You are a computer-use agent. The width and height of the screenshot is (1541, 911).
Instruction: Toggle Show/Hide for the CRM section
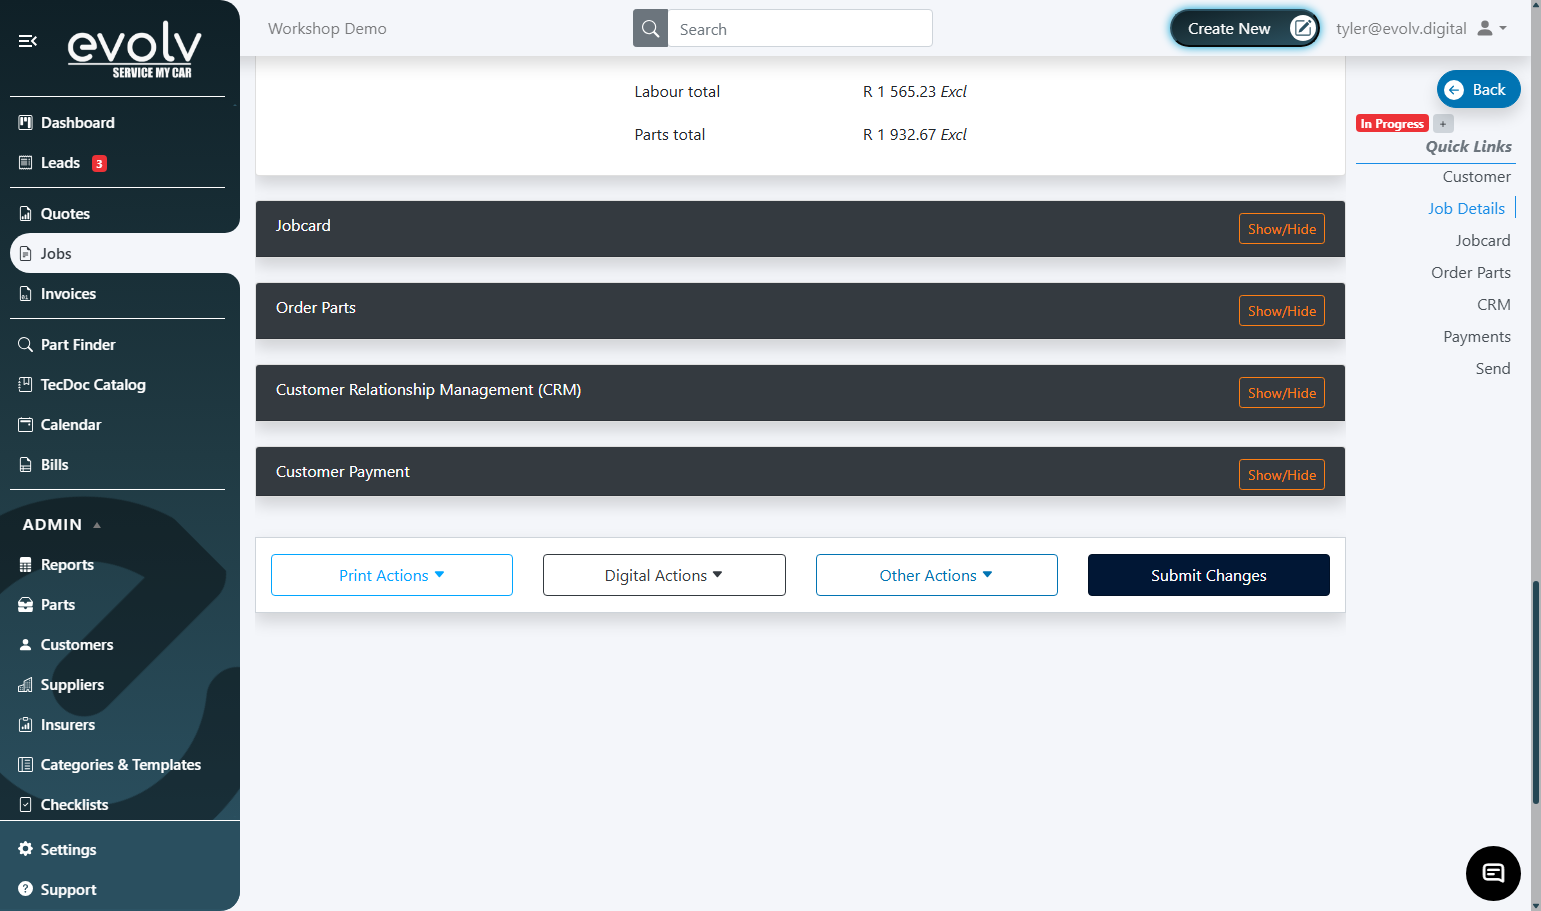click(x=1282, y=393)
